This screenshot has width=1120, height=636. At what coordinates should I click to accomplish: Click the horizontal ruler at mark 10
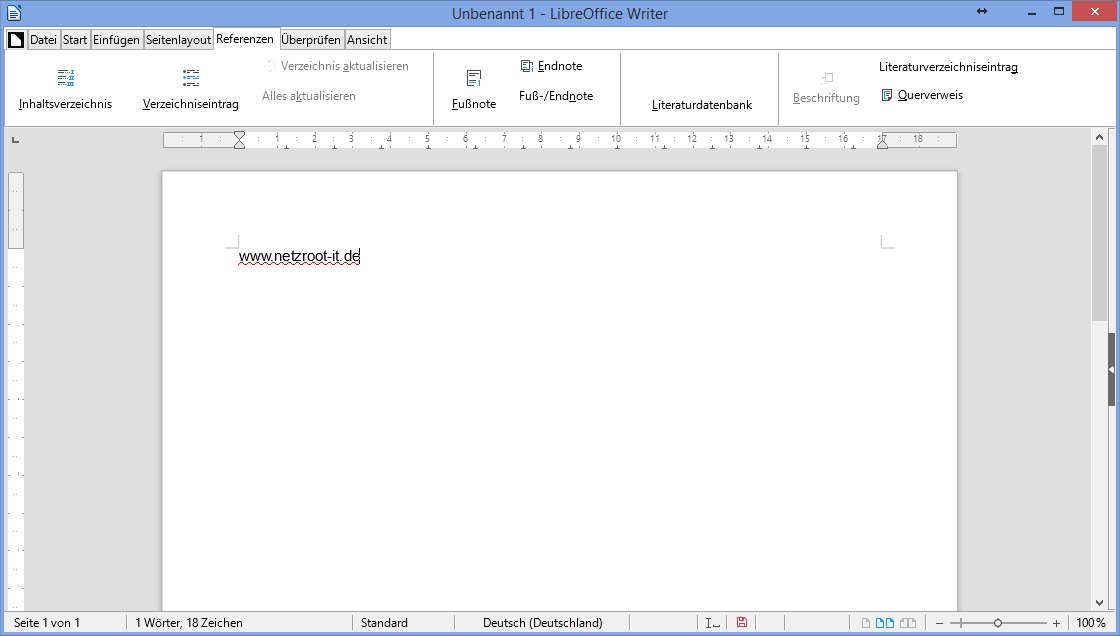616,139
